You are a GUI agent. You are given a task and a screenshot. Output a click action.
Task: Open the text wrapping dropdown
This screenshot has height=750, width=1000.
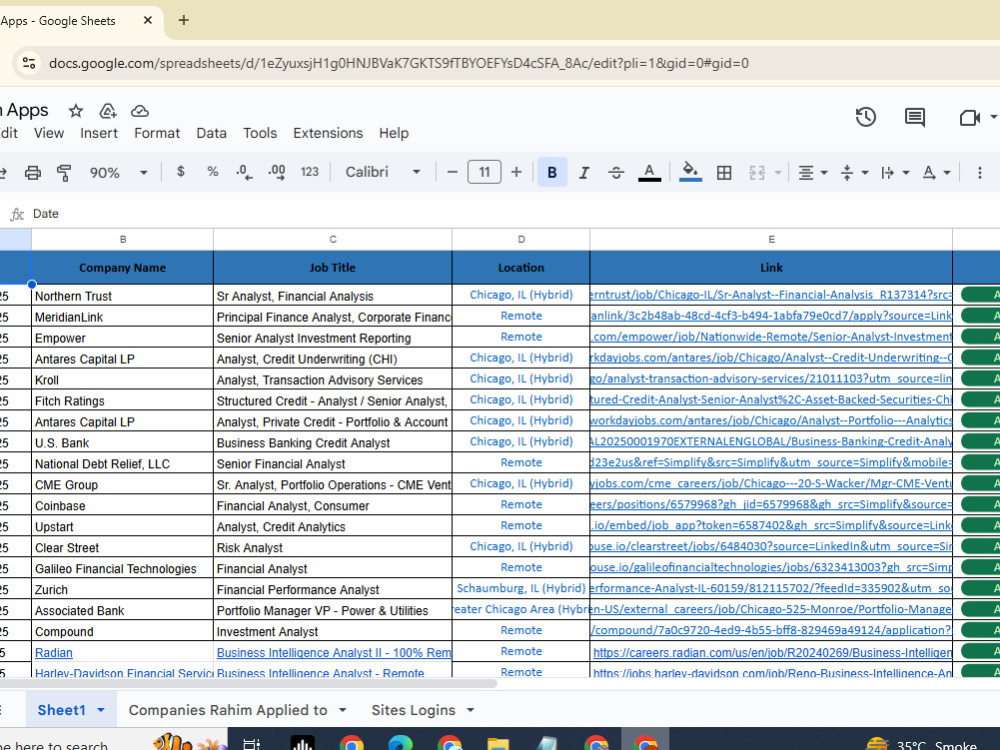(895, 172)
